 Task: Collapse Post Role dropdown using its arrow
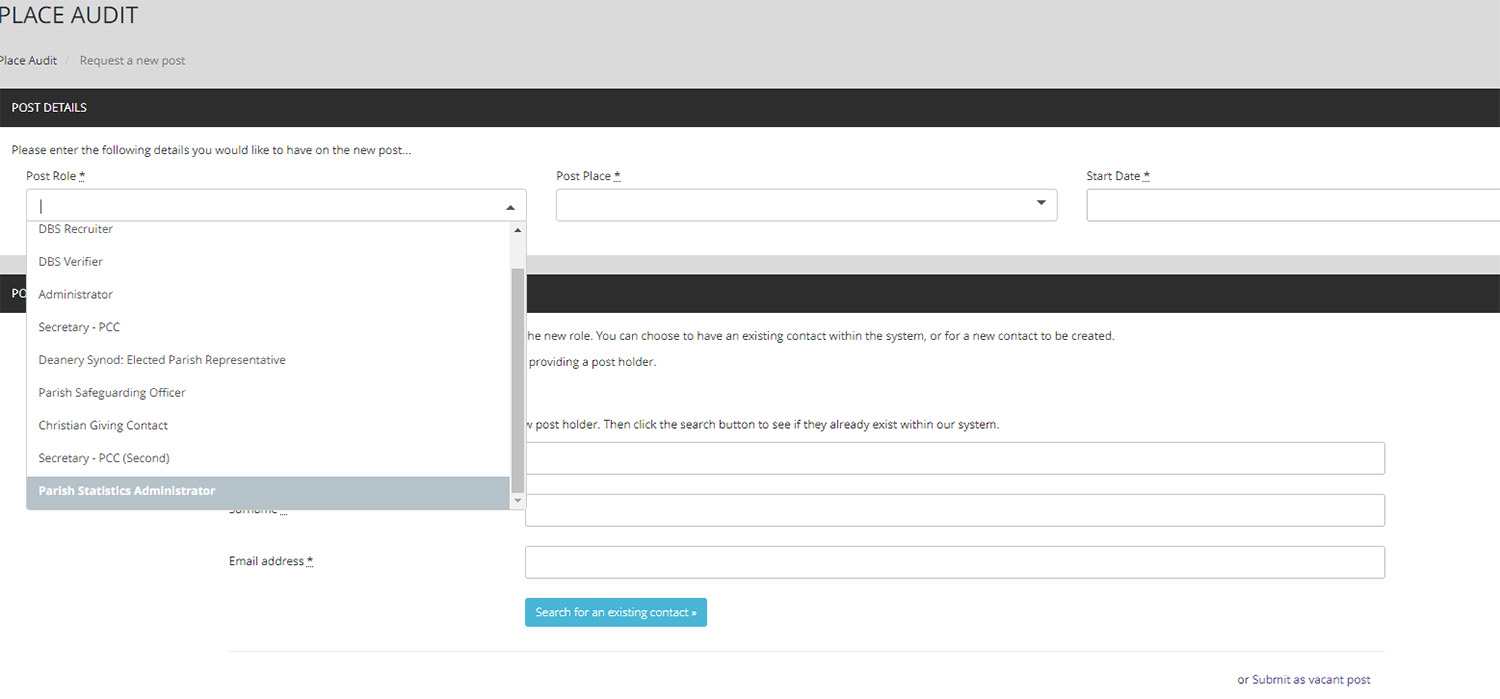510,207
